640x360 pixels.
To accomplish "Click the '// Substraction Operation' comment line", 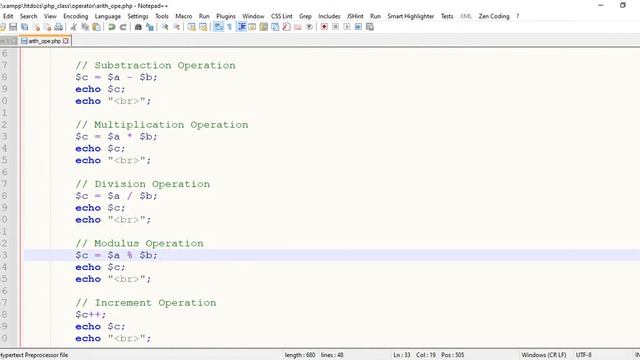I will (155, 65).
